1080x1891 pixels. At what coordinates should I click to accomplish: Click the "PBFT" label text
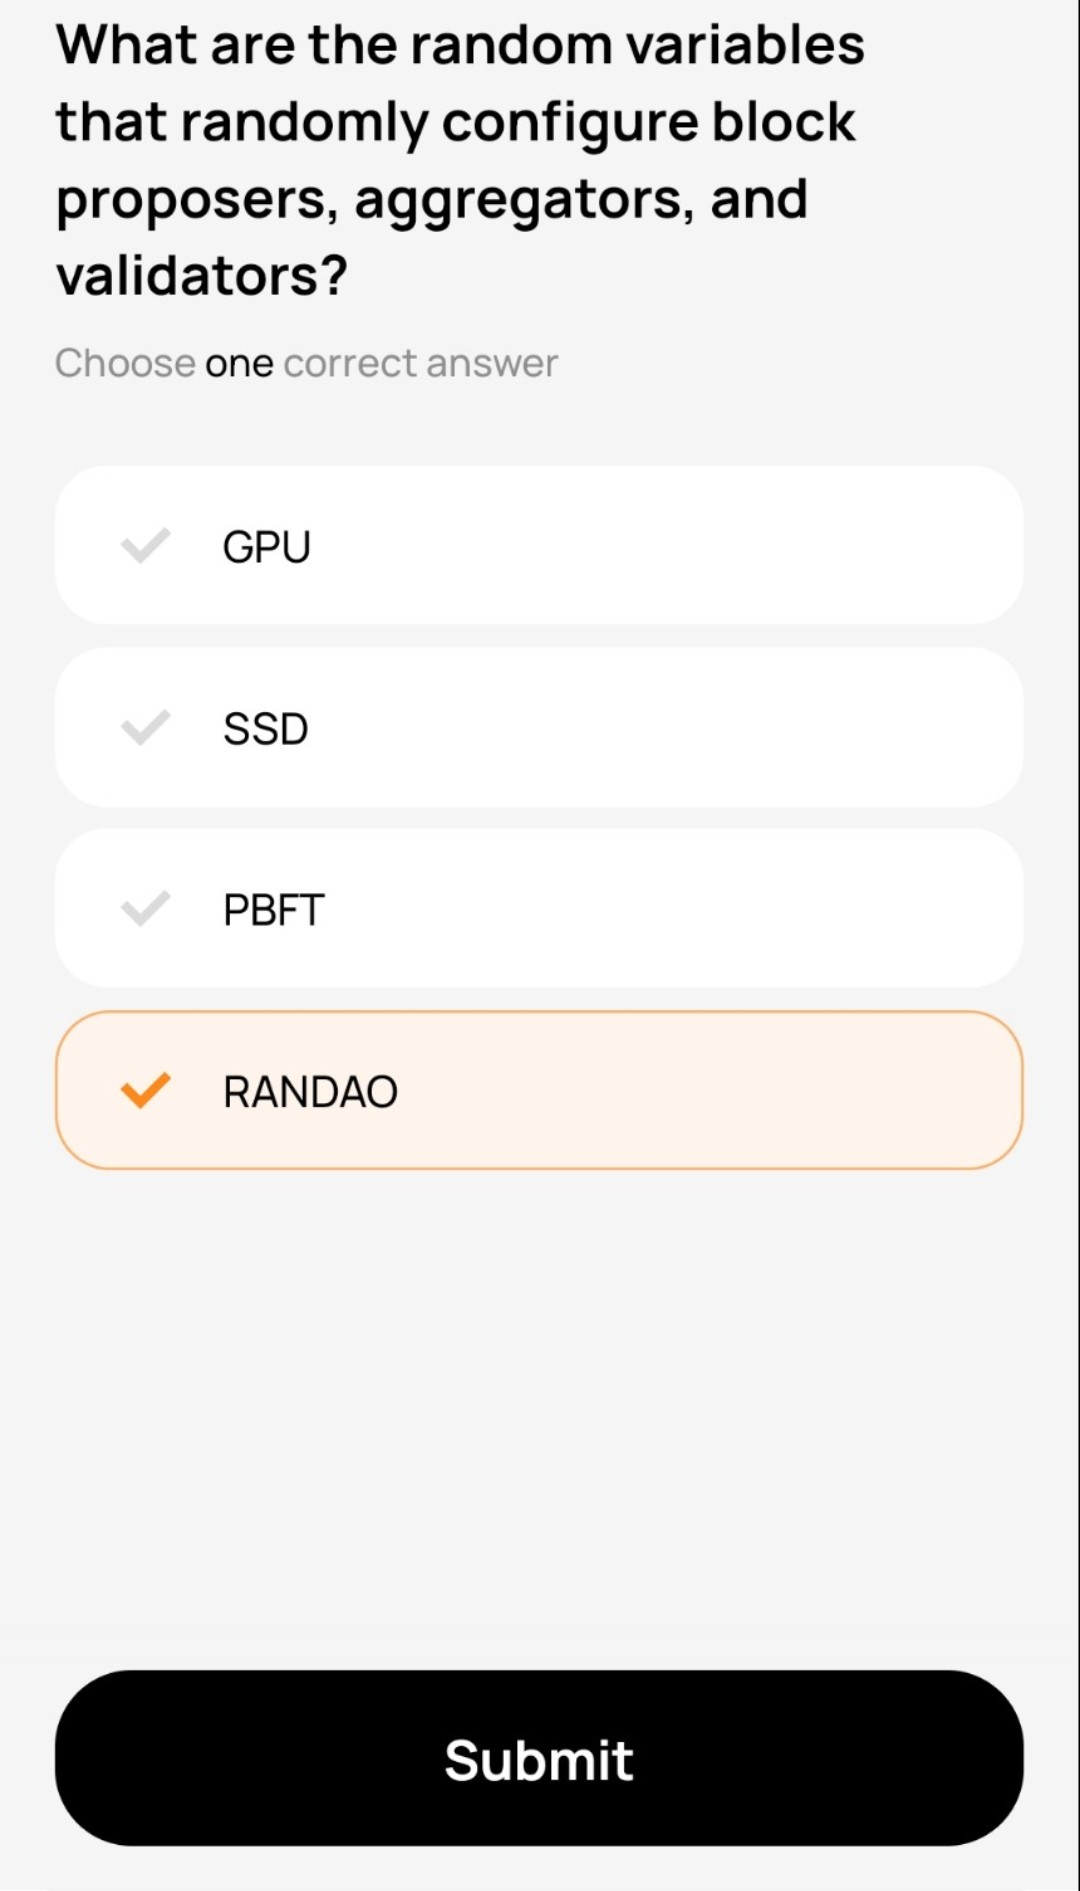(273, 910)
